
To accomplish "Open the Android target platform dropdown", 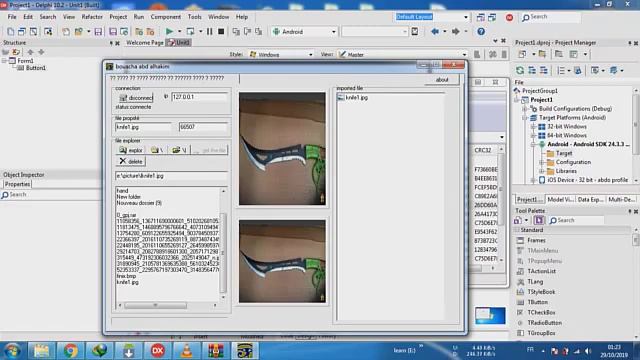I will pos(333,32).
